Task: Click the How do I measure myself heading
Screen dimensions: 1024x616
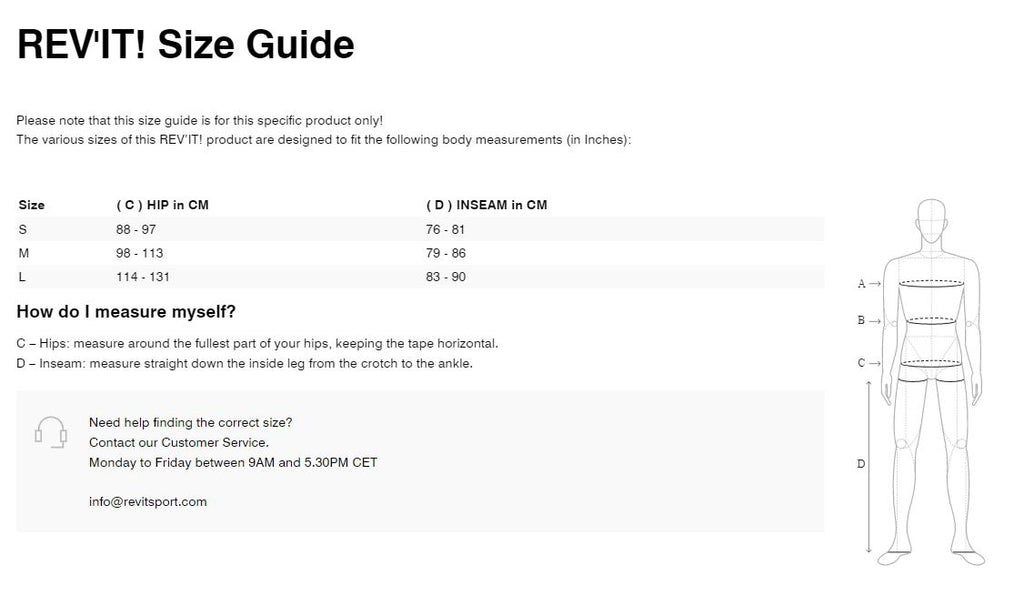Action: click(126, 312)
